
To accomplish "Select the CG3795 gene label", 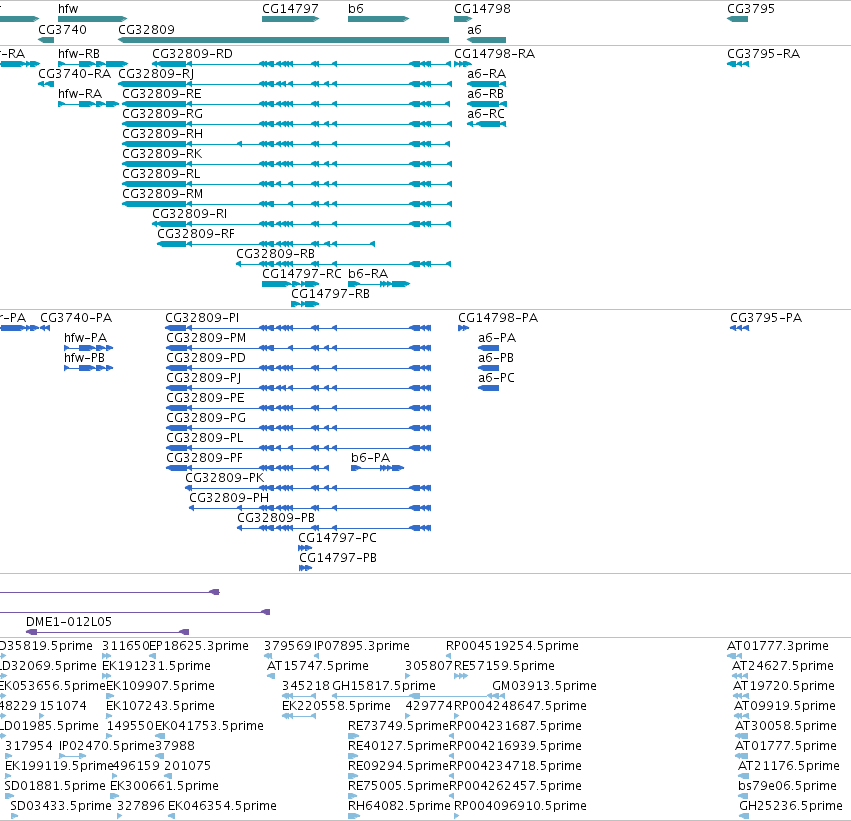I will [751, 9].
